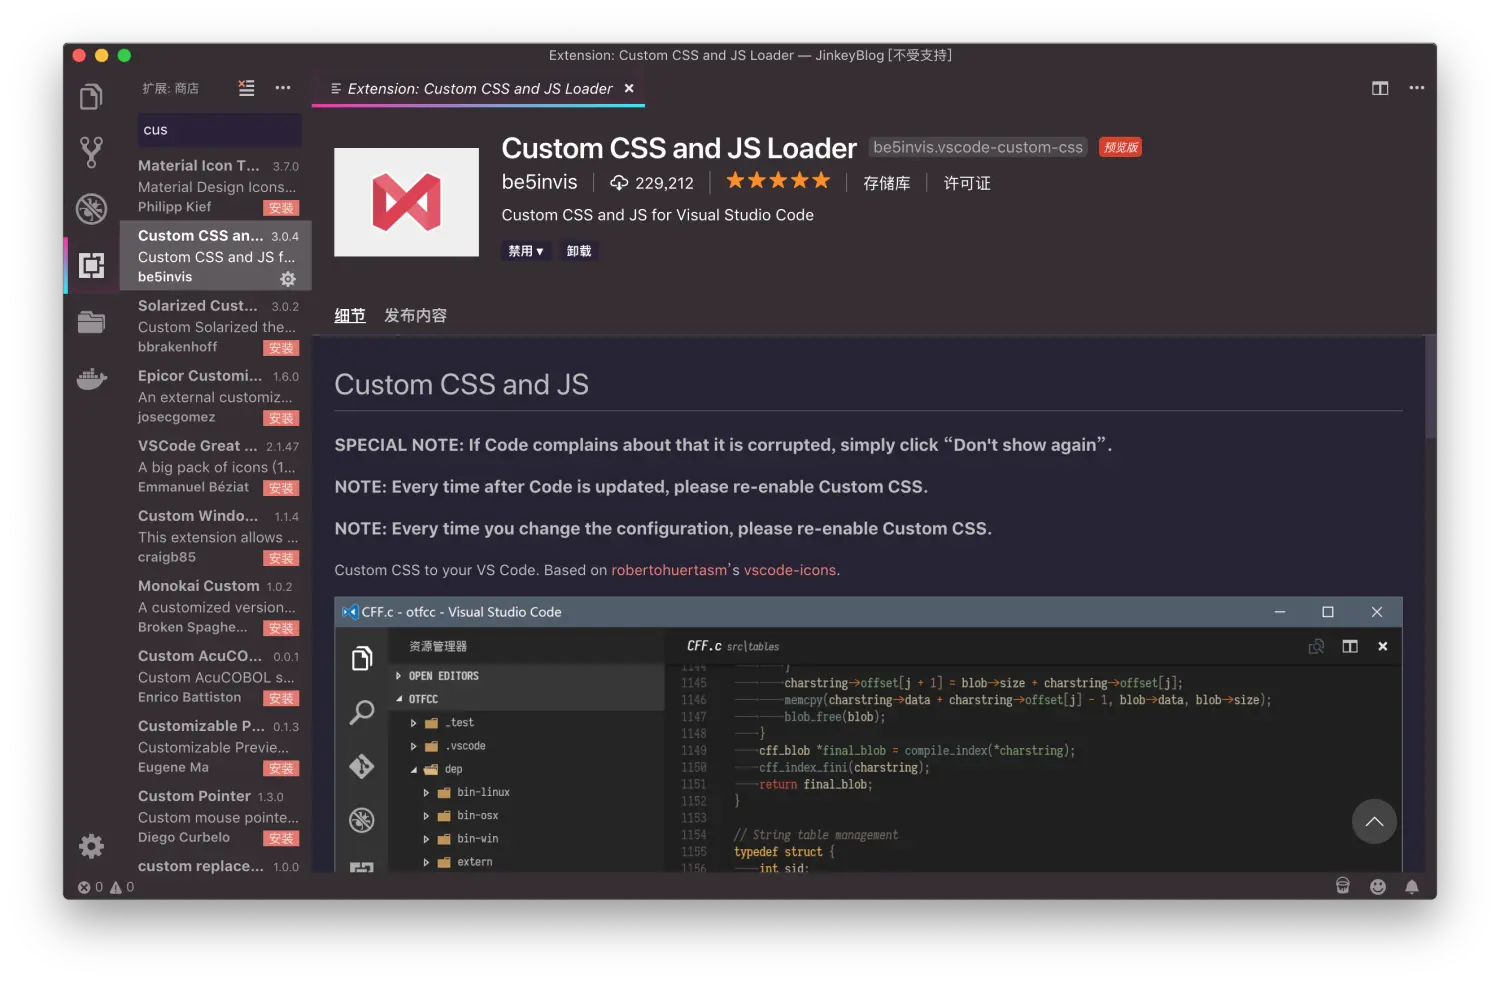
Task: Switch to the 发布内容 changelog tab
Action: (415, 316)
